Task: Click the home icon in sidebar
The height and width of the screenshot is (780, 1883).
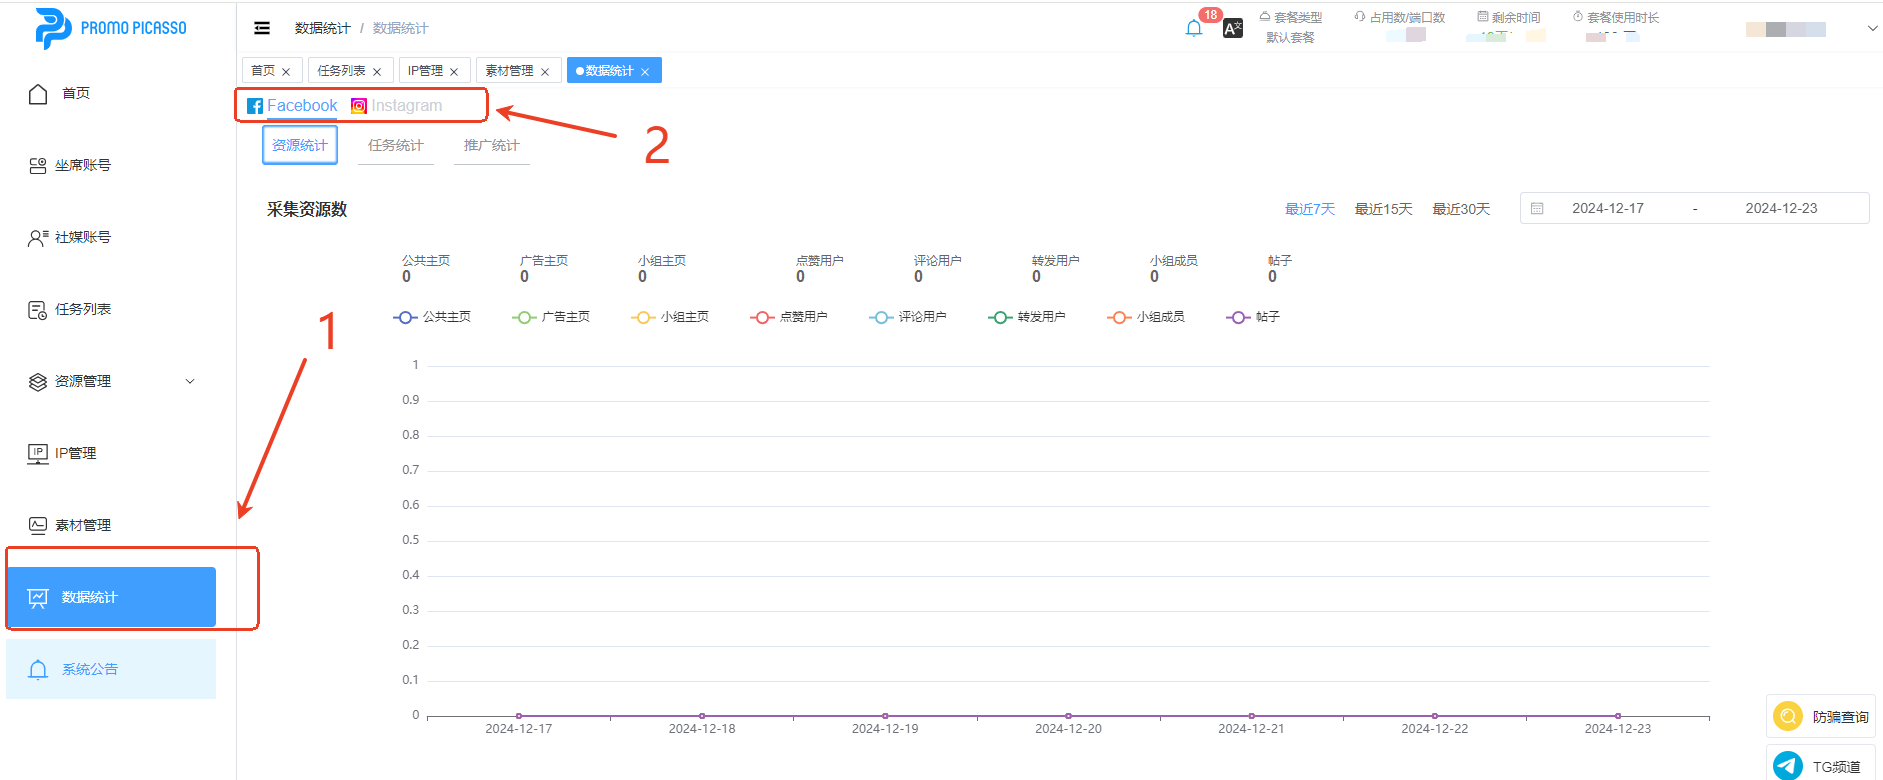Action: click(x=38, y=94)
